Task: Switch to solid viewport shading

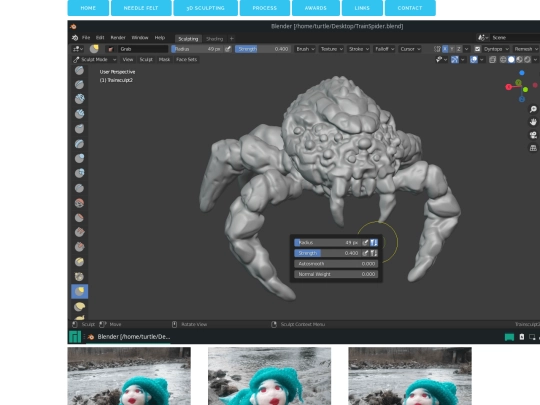Action: pyautogui.click(x=511, y=60)
